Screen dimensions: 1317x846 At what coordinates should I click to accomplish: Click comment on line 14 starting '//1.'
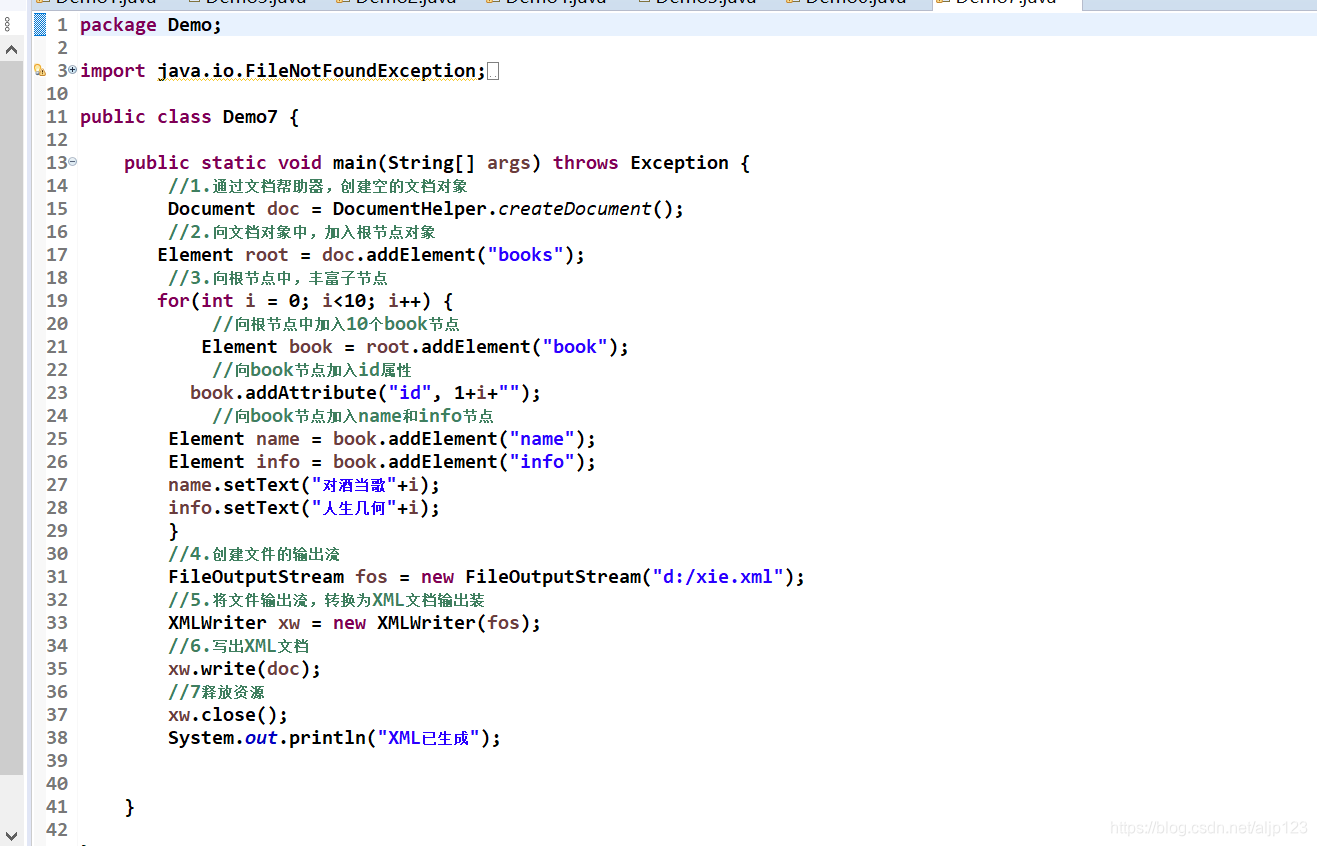(x=318, y=186)
